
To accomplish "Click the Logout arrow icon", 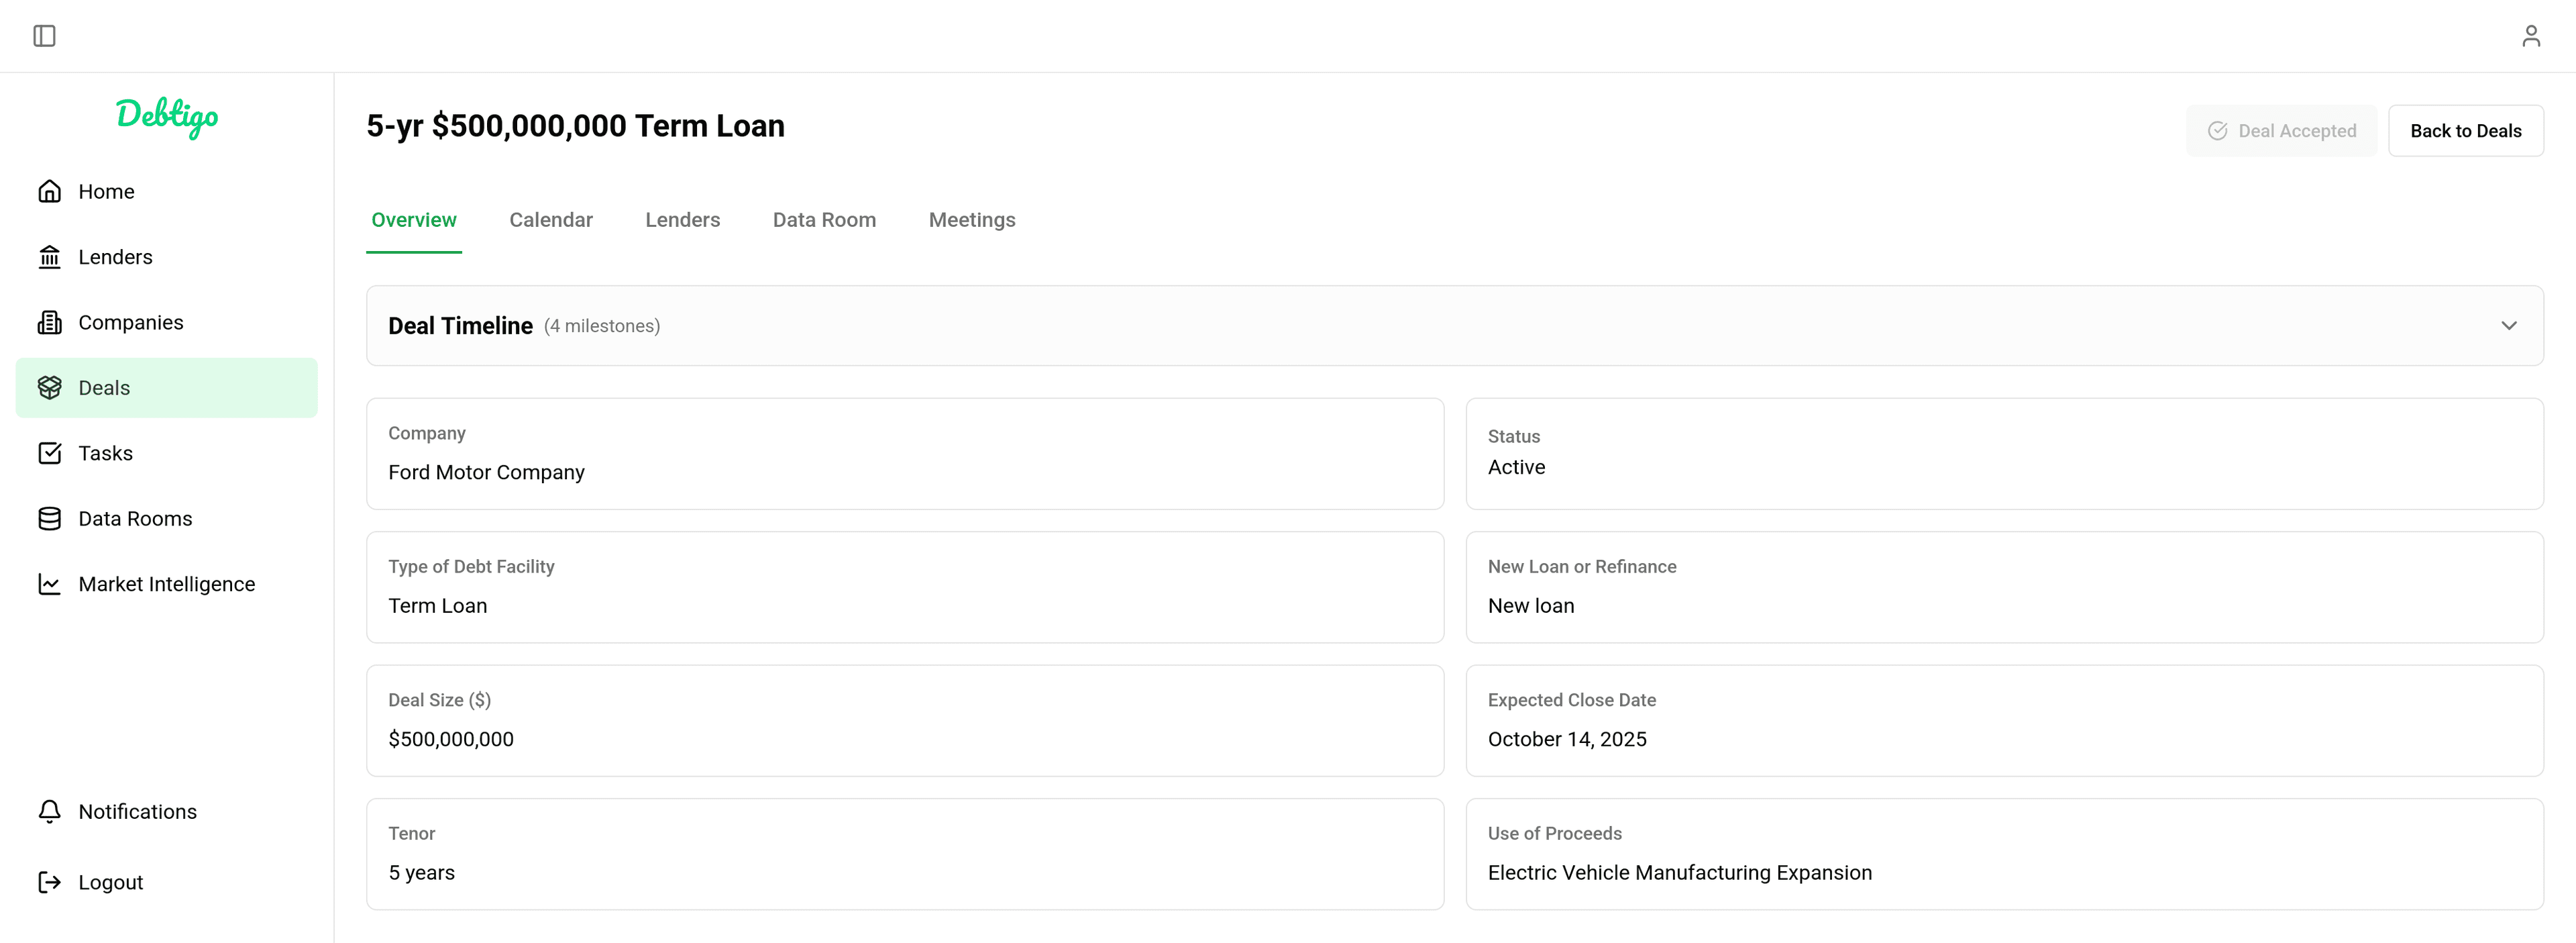I will (x=51, y=882).
